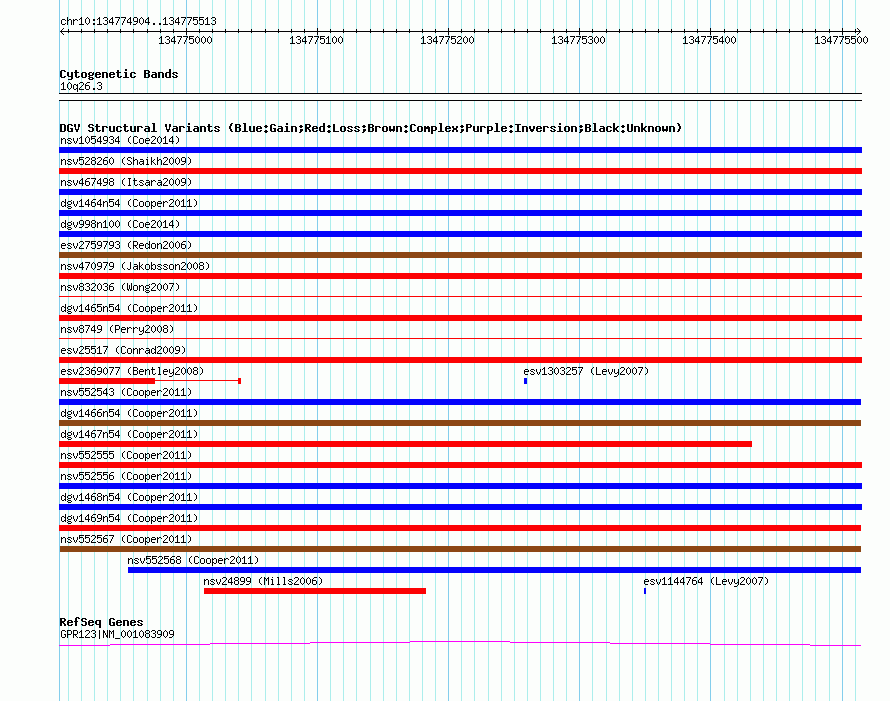This screenshot has height=701, width=890.
Task: Click the DGV Structural Variants track title
Action: (x=370, y=128)
